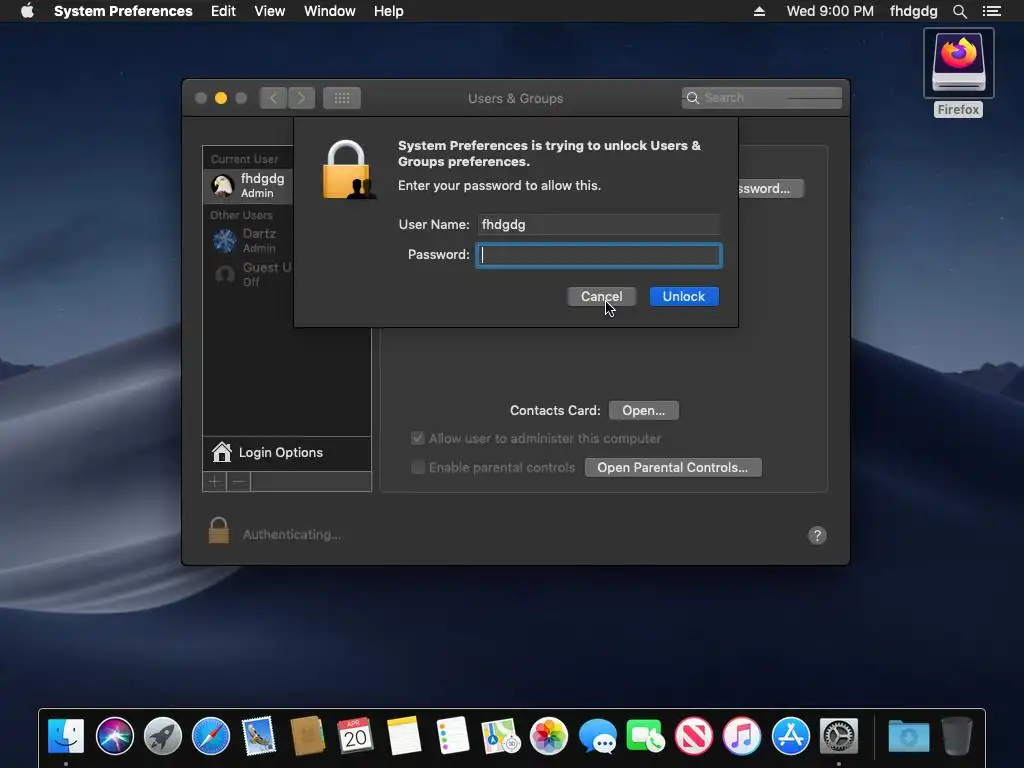The image size is (1024, 768).
Task: Go forward with the right chevron
Action: pyautogui.click(x=301, y=98)
